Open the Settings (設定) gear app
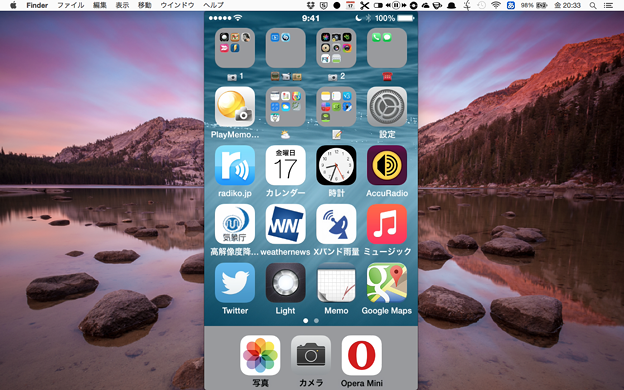 tap(387, 107)
